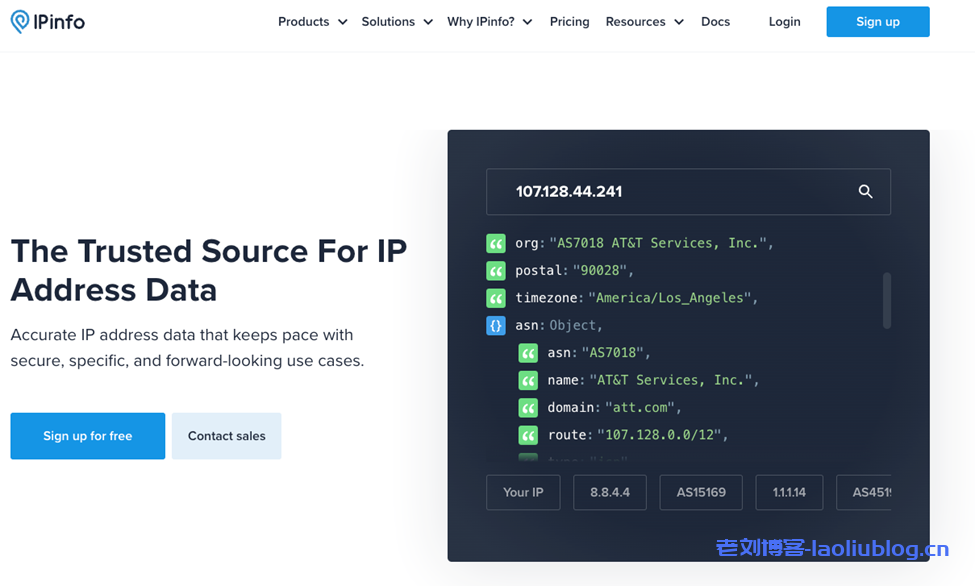
Task: Click the JSON results scrollbar
Action: (886, 300)
